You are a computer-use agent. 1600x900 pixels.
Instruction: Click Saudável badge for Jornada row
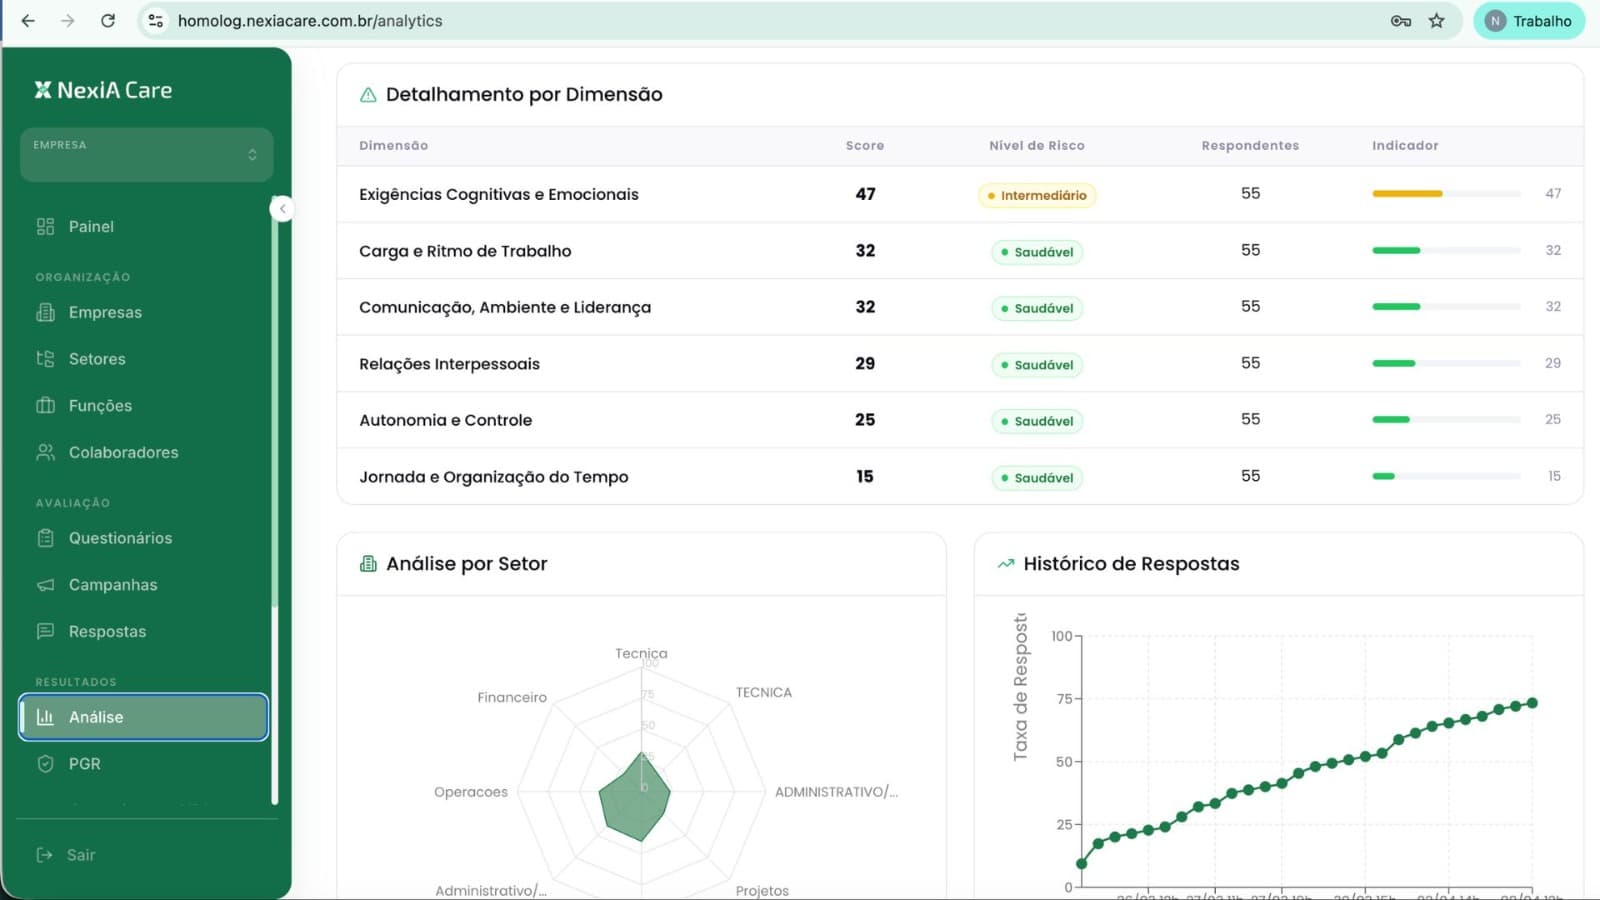(x=1037, y=478)
